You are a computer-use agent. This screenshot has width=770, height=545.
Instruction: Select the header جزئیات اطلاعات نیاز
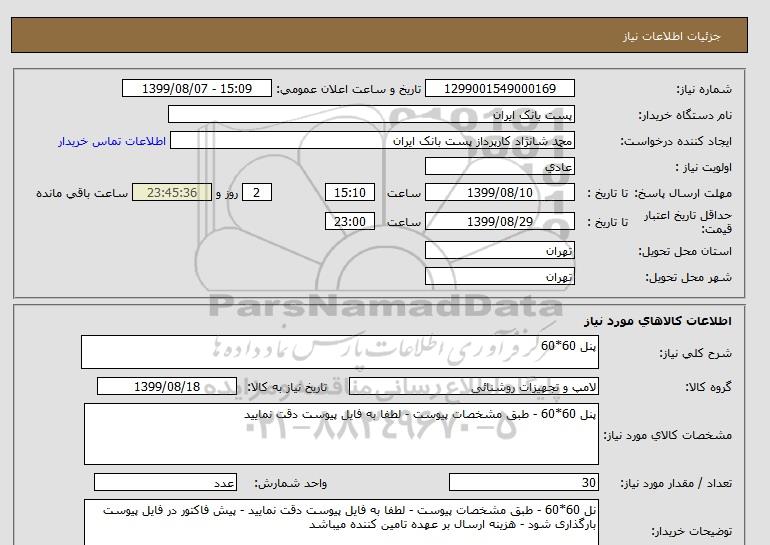[x=671, y=36]
